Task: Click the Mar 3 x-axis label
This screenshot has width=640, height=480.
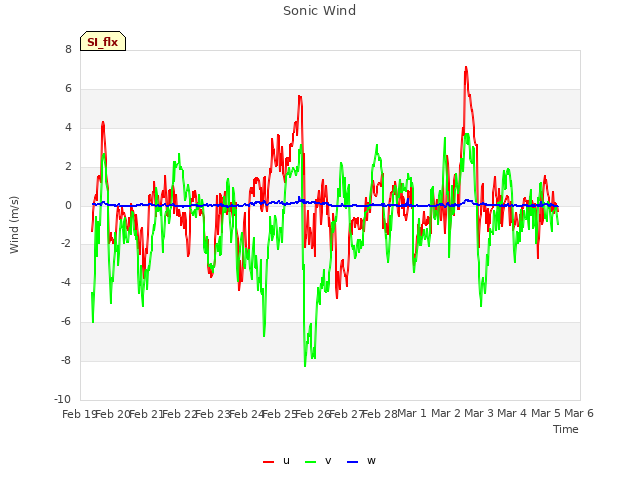Action: tap(479, 413)
